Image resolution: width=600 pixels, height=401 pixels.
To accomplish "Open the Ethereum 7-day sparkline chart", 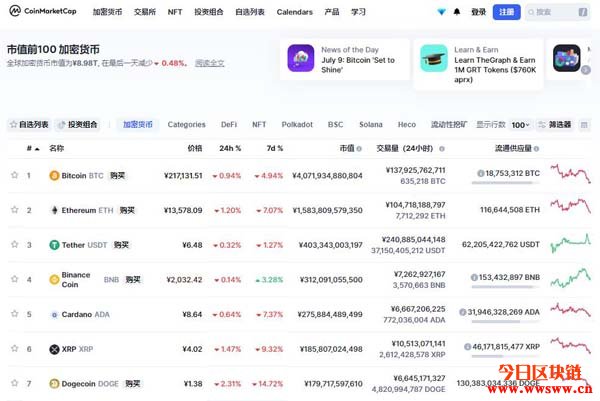I will [x=571, y=206].
